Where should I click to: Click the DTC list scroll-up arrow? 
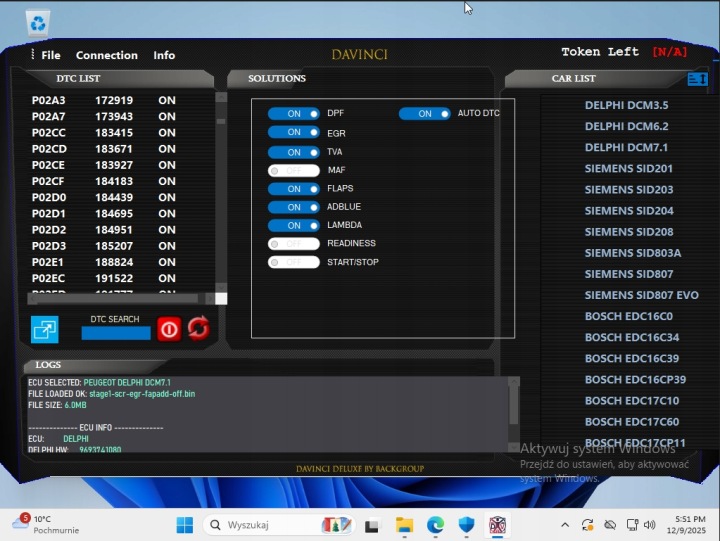pos(221,98)
